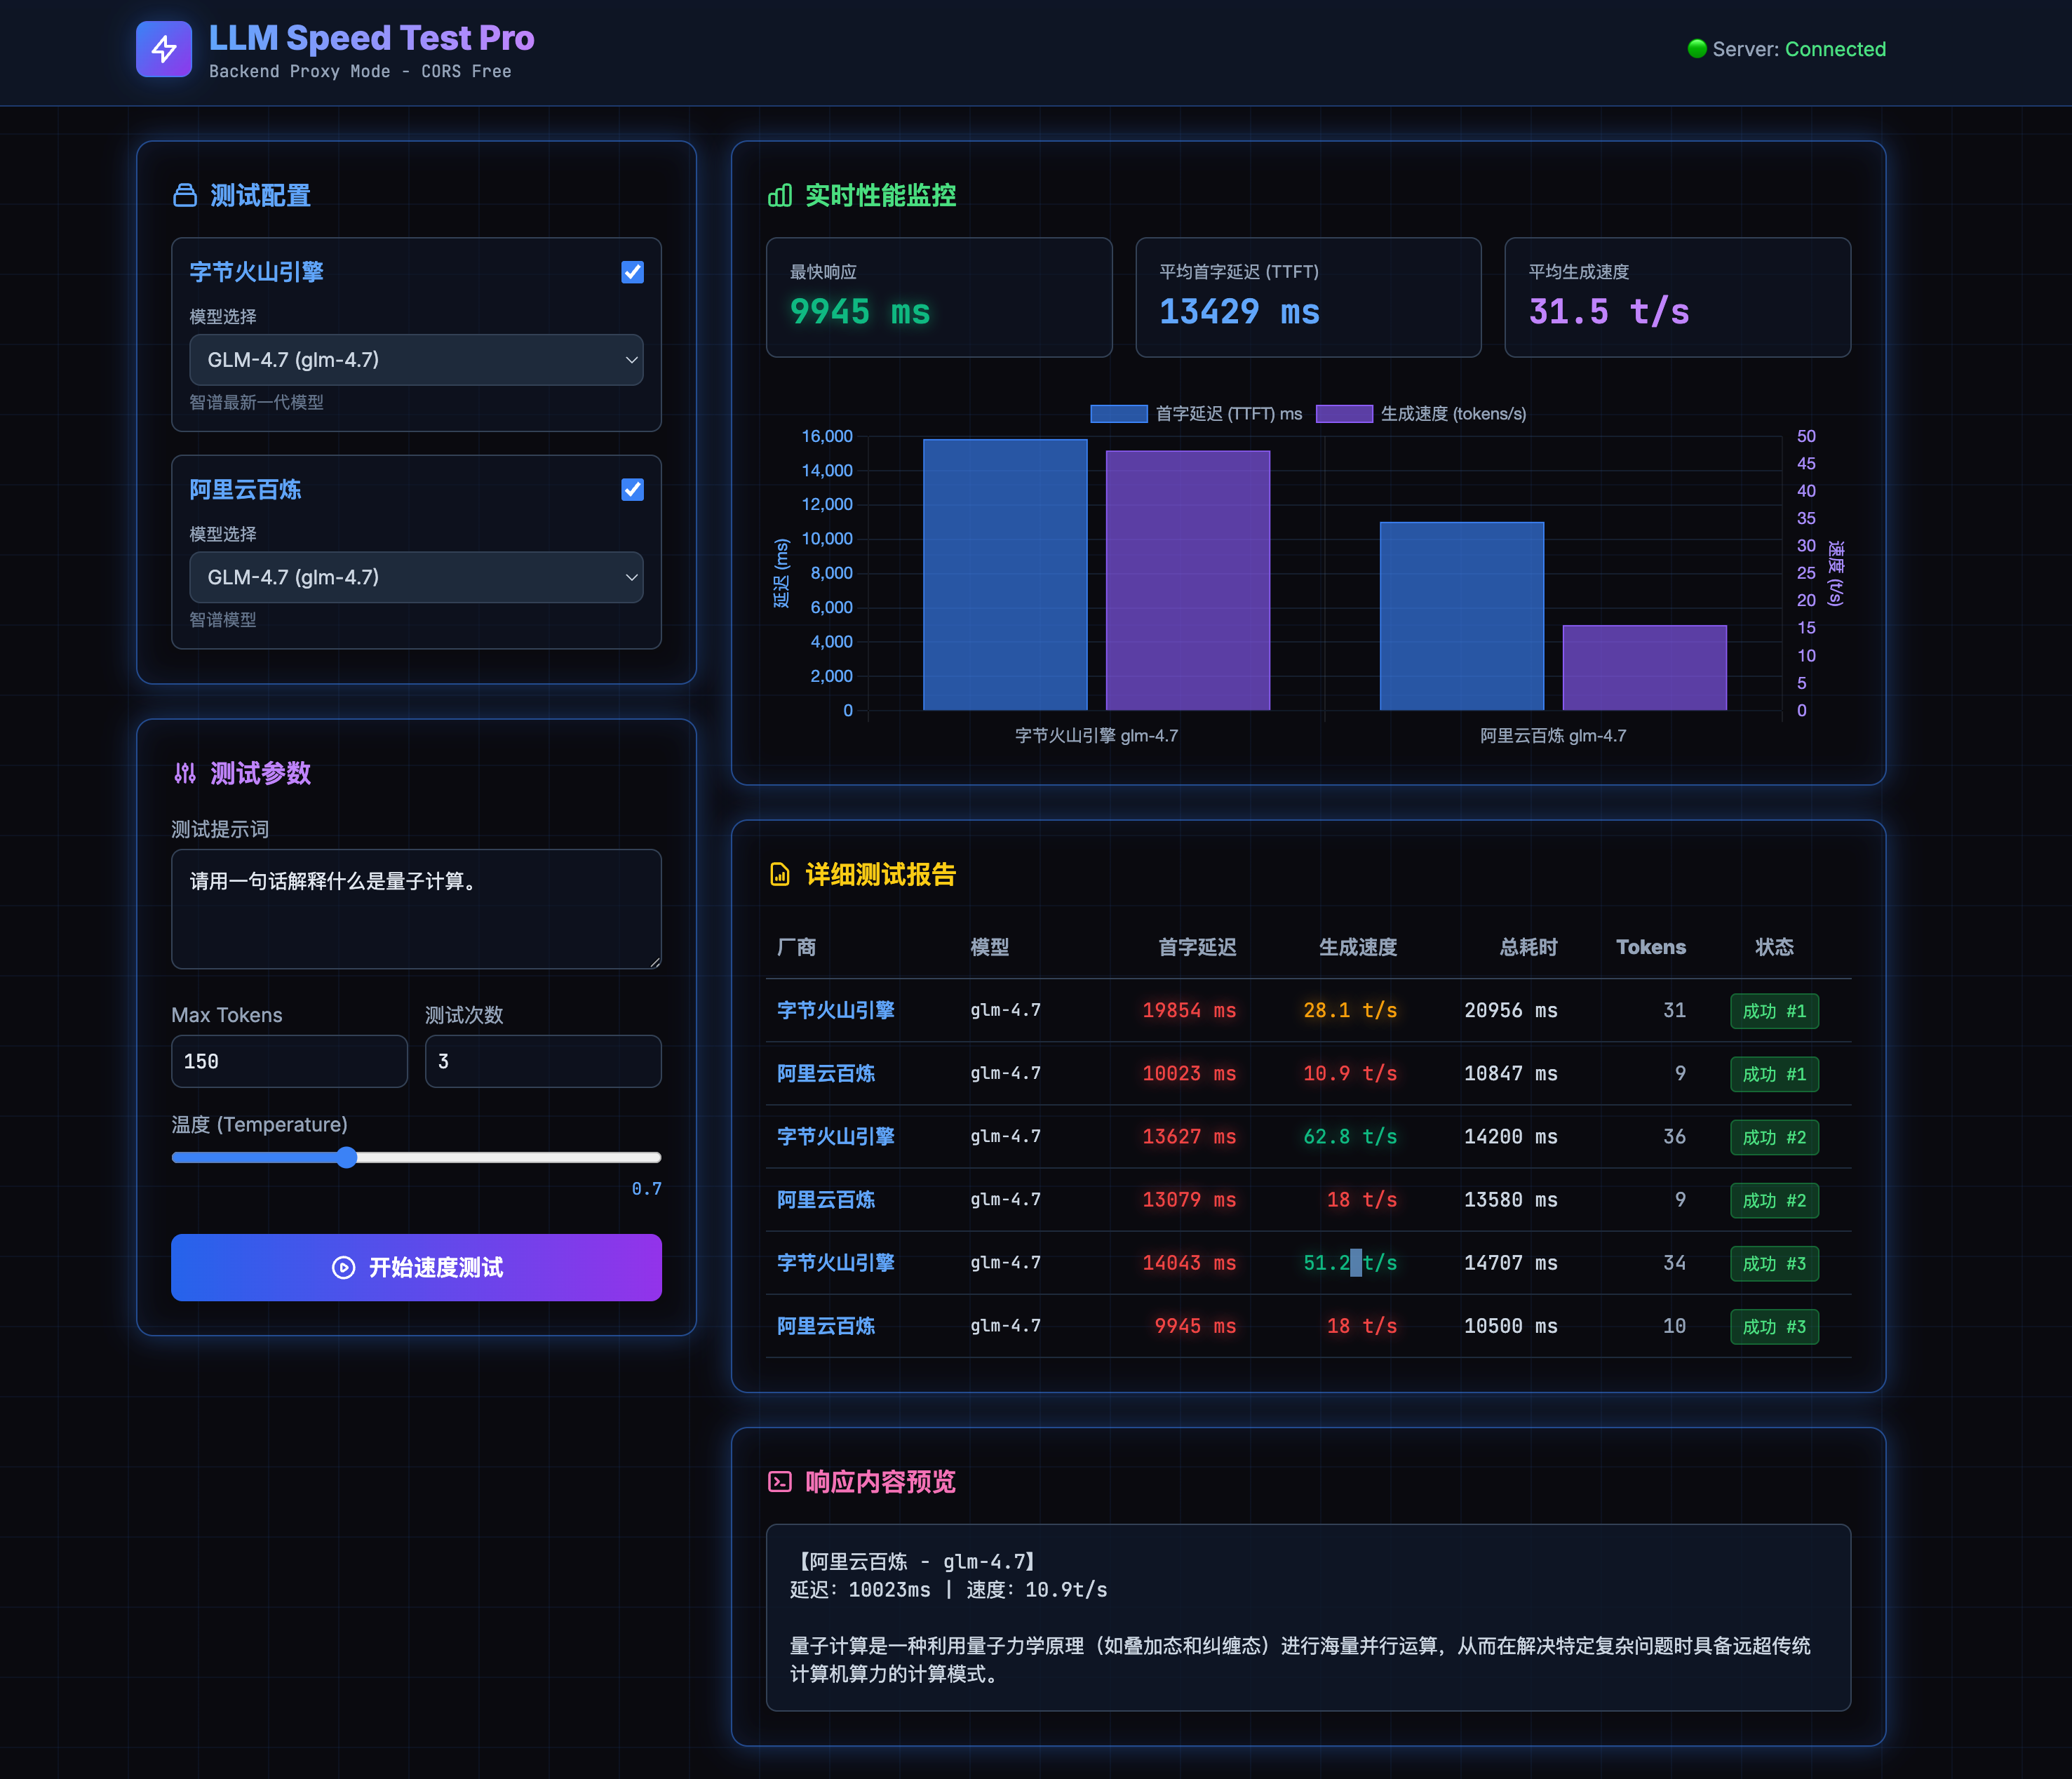Click 阿里云百炼 blue TTFT bar in chart
2072x1779 pixels.
[x=1462, y=616]
